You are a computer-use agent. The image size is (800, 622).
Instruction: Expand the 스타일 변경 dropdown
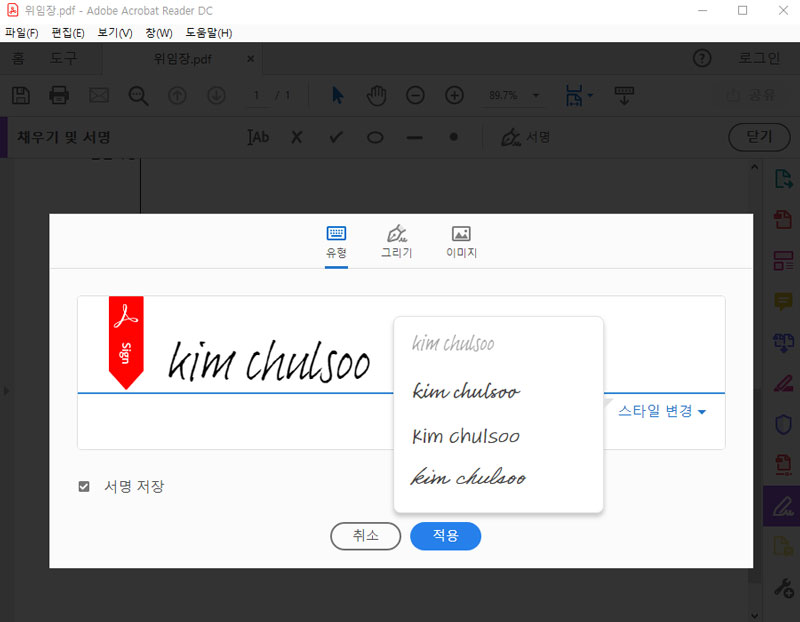coord(662,411)
